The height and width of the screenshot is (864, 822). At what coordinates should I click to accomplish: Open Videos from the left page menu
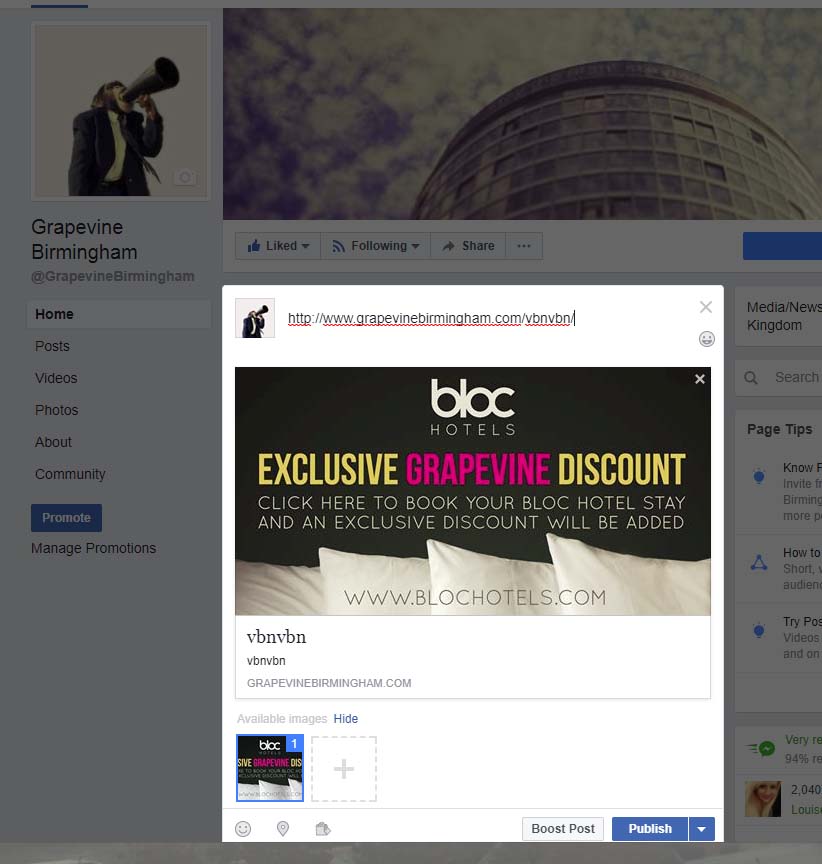pos(56,378)
